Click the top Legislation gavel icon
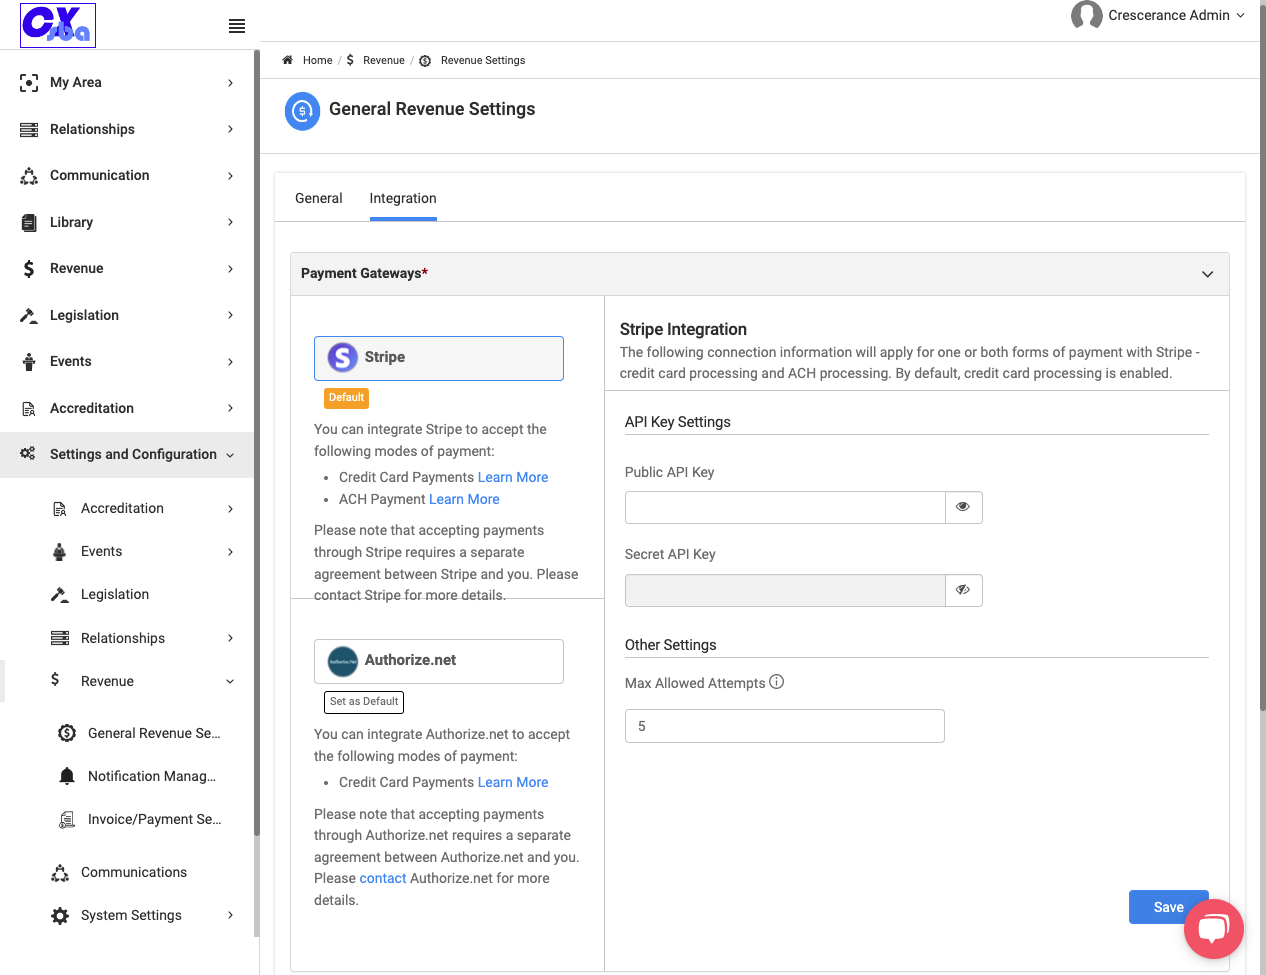1266x975 pixels. (29, 315)
